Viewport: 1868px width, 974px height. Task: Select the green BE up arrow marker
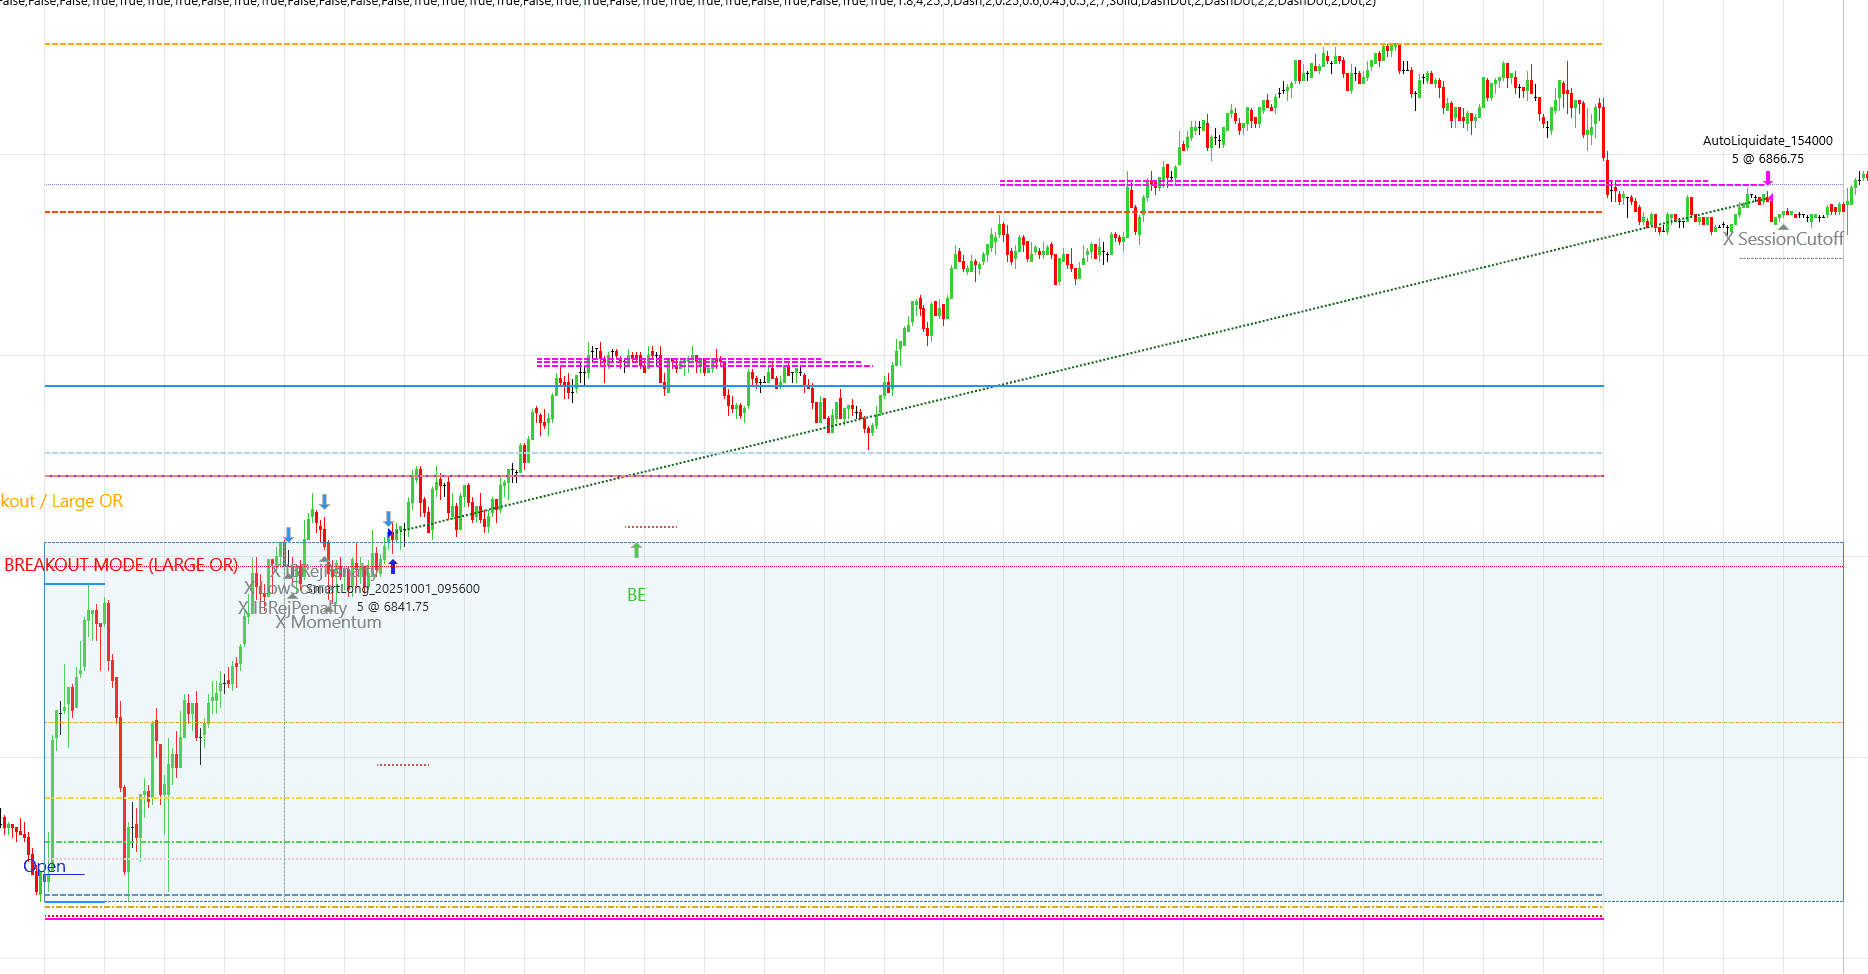[637, 549]
